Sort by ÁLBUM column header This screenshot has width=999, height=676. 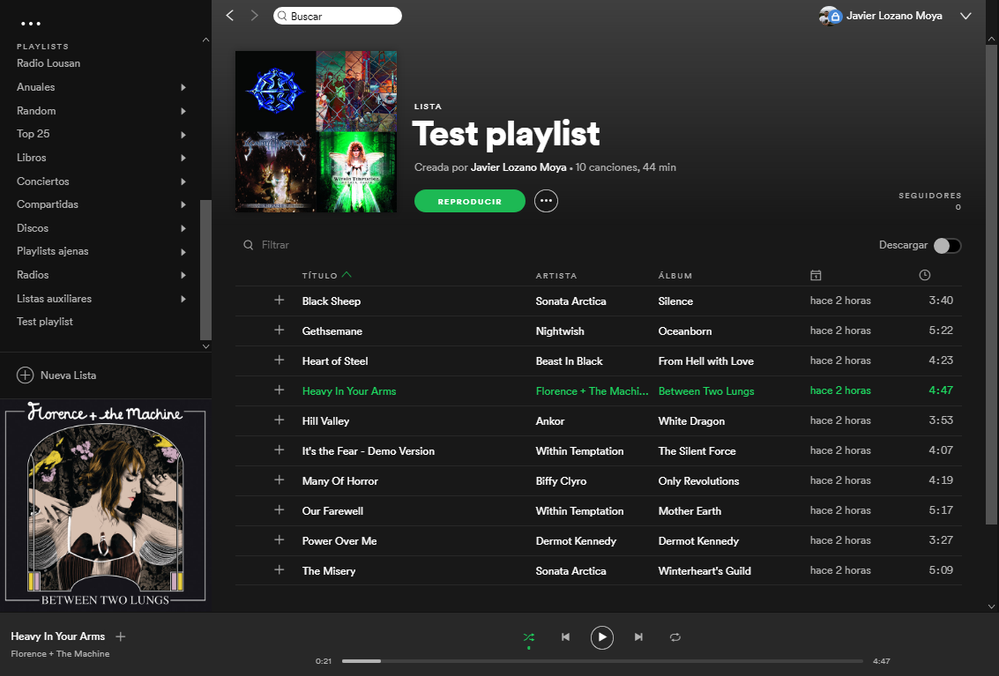click(x=675, y=276)
